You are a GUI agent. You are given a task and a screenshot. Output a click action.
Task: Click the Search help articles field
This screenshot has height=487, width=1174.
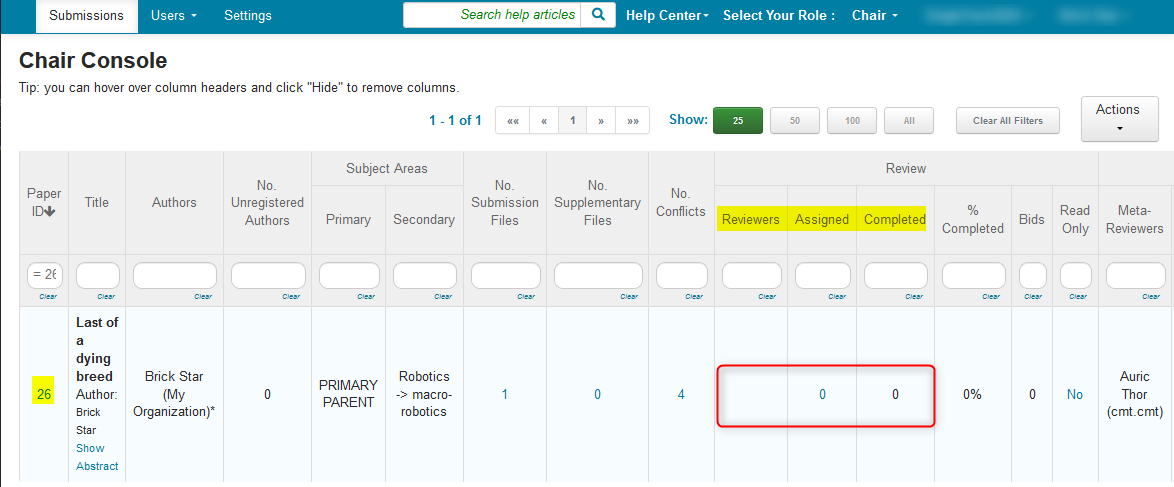click(x=492, y=15)
